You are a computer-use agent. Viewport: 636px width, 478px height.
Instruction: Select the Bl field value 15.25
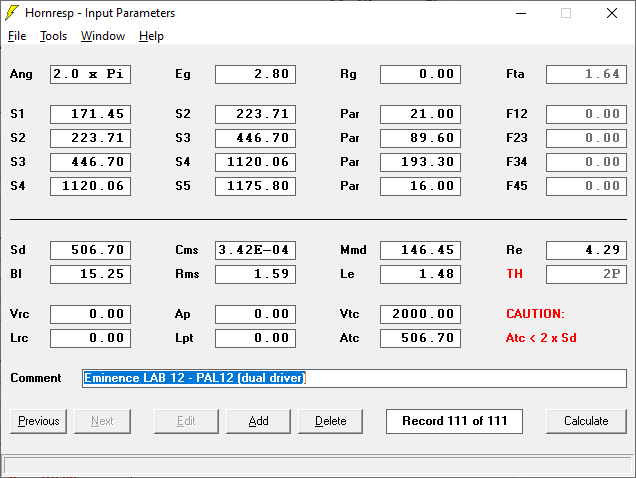pos(90,274)
